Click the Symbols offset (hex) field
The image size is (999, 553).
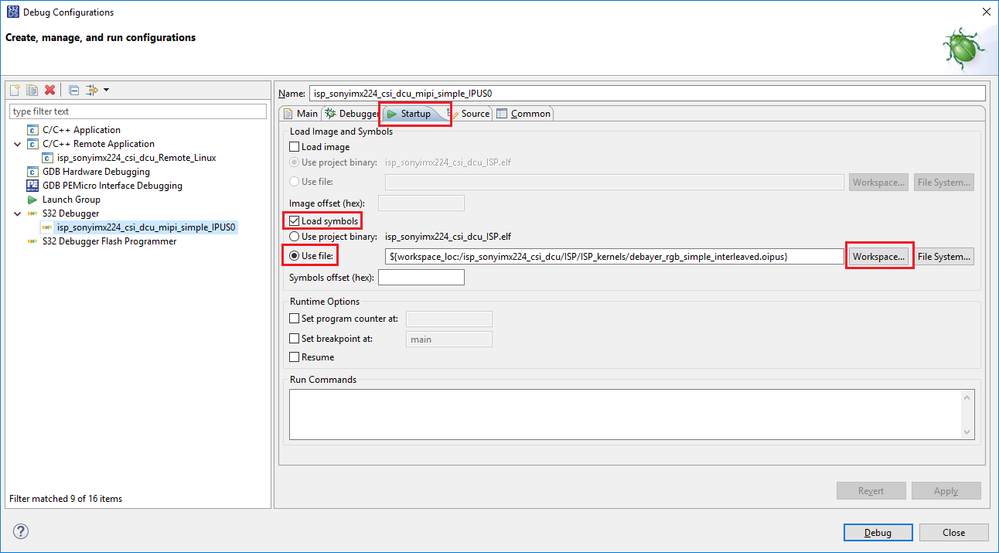[x=421, y=278]
